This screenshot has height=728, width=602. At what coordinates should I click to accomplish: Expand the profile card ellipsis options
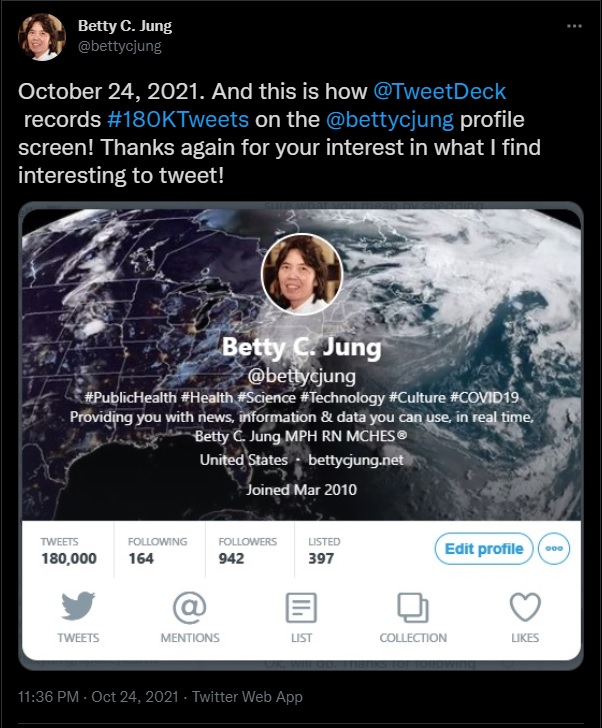pyautogui.click(x=554, y=548)
